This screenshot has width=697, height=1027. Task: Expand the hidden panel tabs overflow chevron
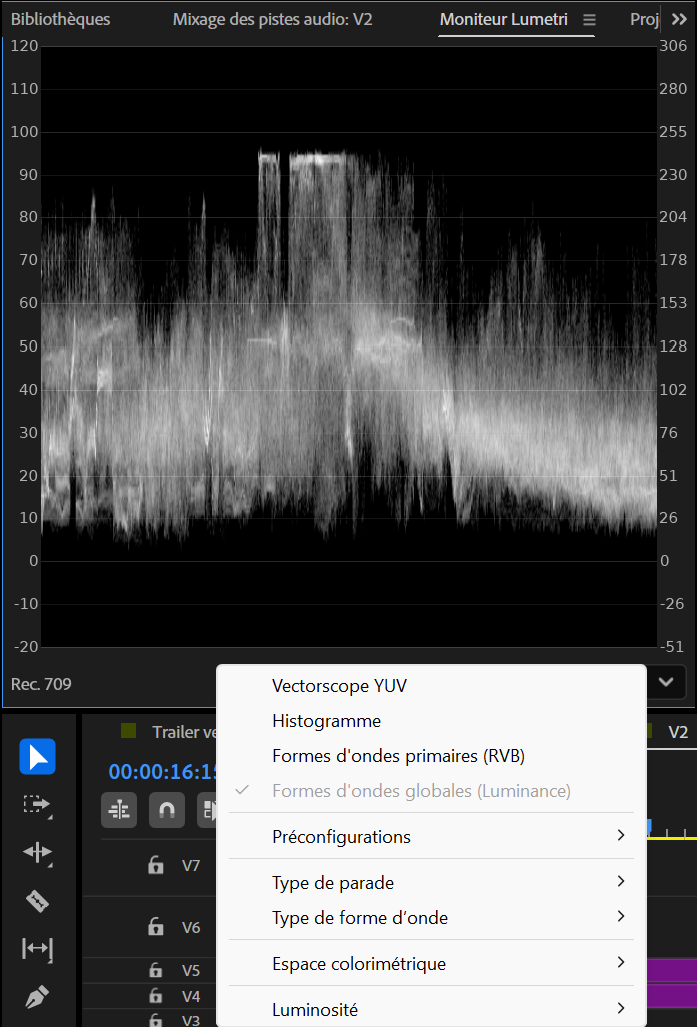[679, 20]
